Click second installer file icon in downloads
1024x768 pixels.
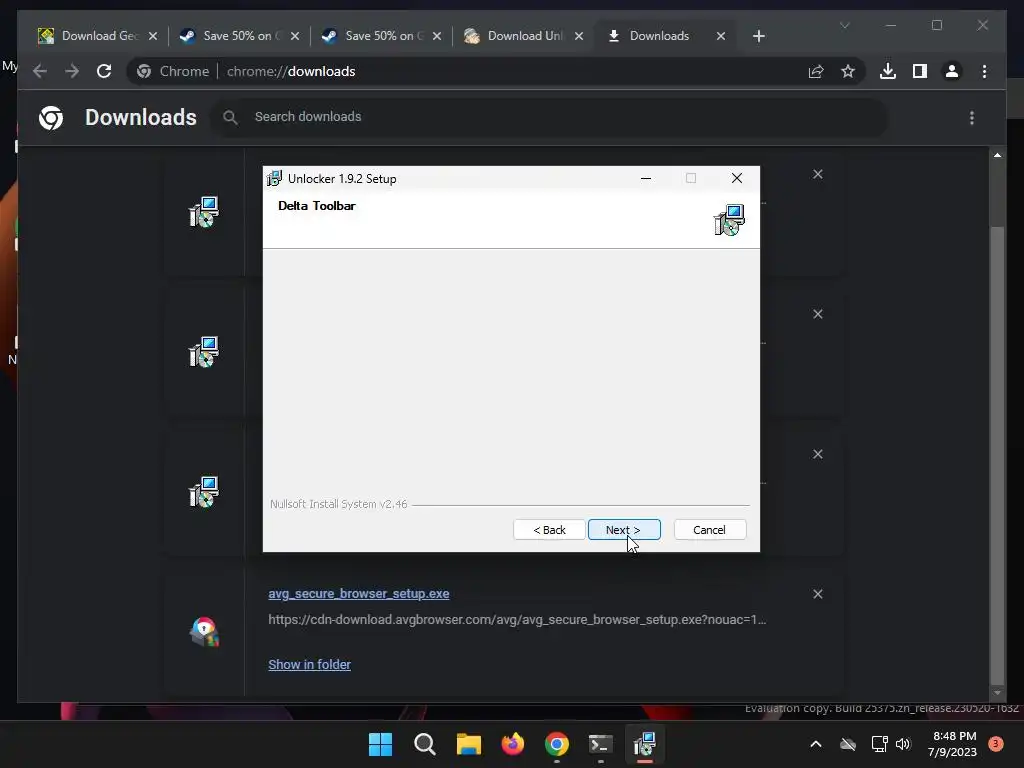(204, 352)
